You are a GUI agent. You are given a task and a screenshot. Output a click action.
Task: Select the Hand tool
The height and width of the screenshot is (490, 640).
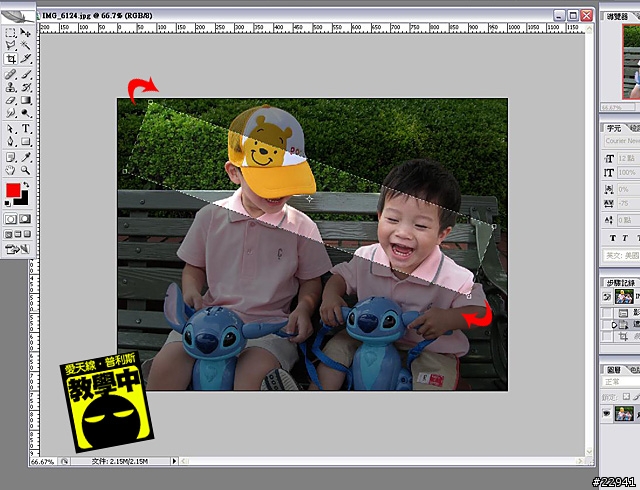(11, 170)
